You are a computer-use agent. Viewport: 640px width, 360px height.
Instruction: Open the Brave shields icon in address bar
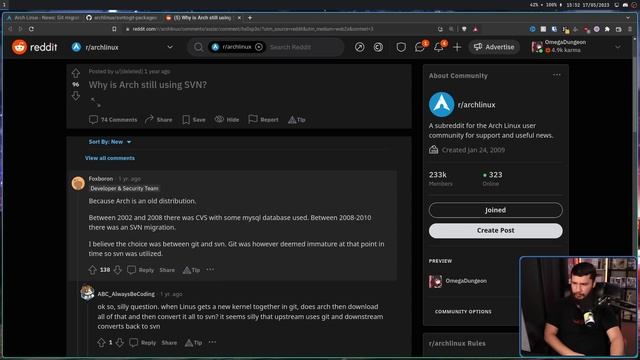pyautogui.click(x=464, y=29)
